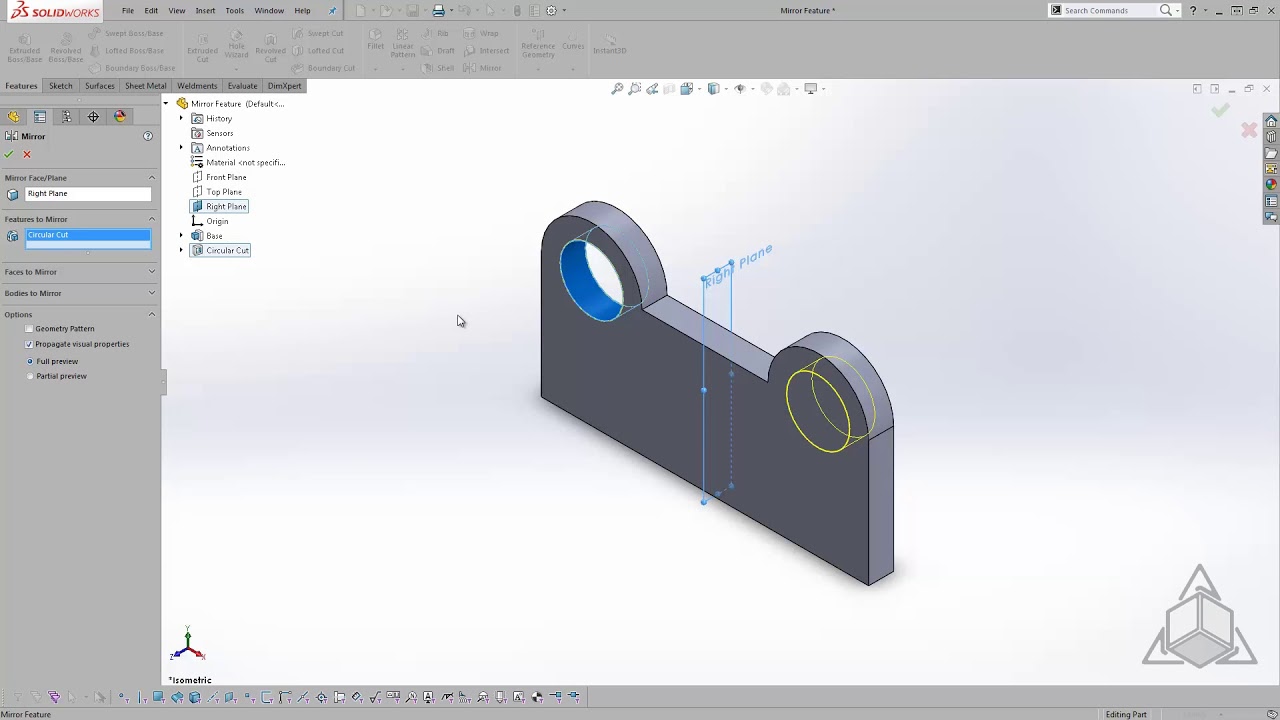Open File Explorer task pane folder icon
This screenshot has width=1280, height=720.
(x=1271, y=153)
